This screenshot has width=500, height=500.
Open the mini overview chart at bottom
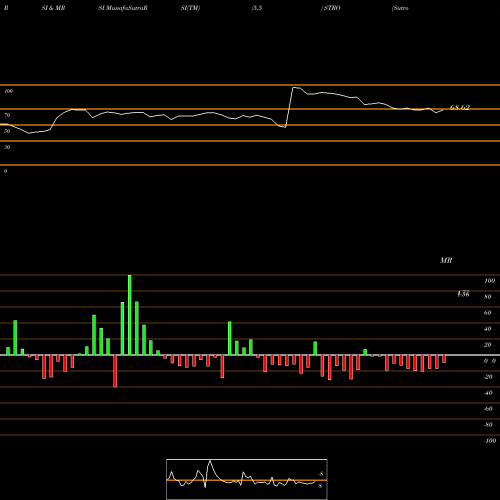247,479
